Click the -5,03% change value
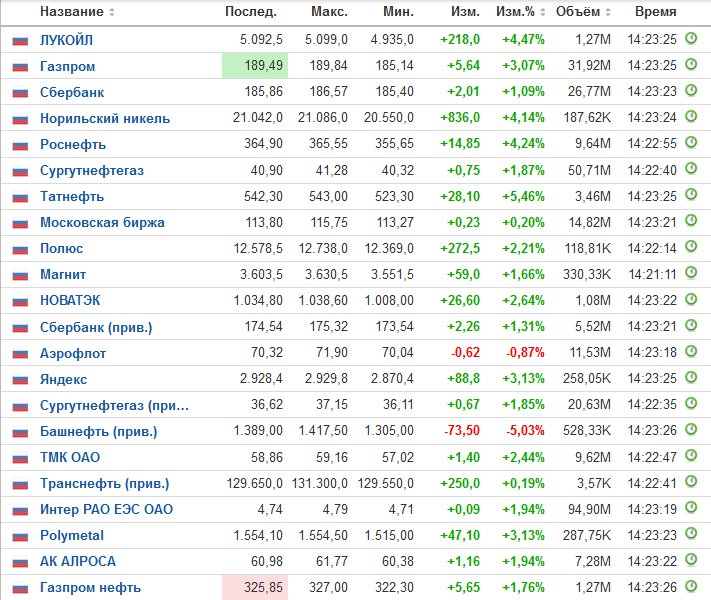Viewport: 711px width, 600px height. tap(525, 430)
